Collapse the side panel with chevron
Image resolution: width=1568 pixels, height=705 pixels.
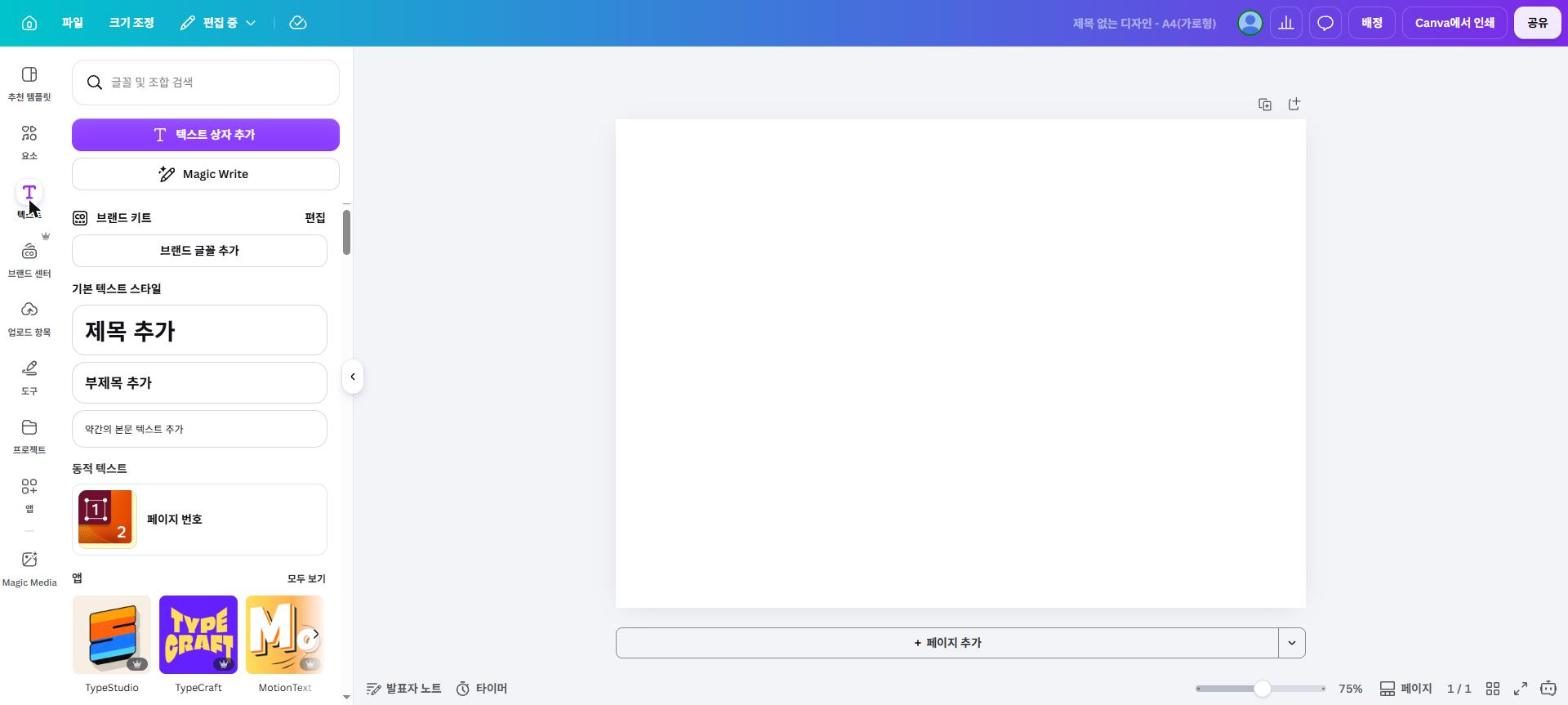(352, 377)
